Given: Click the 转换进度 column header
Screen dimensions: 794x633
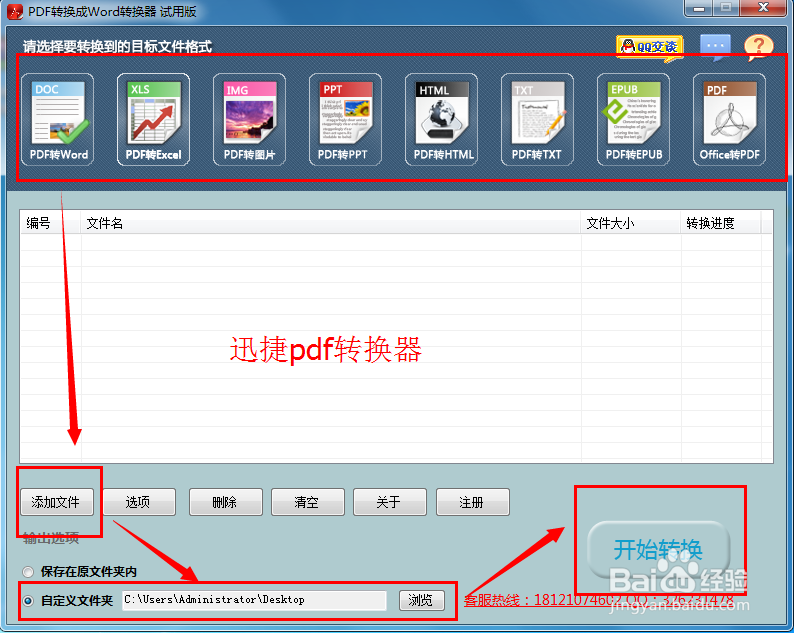Looking at the screenshot, I should (x=720, y=223).
